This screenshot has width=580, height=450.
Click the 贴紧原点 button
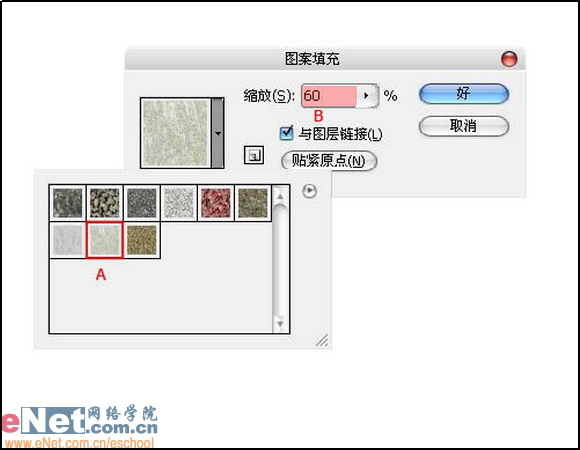coord(329,161)
